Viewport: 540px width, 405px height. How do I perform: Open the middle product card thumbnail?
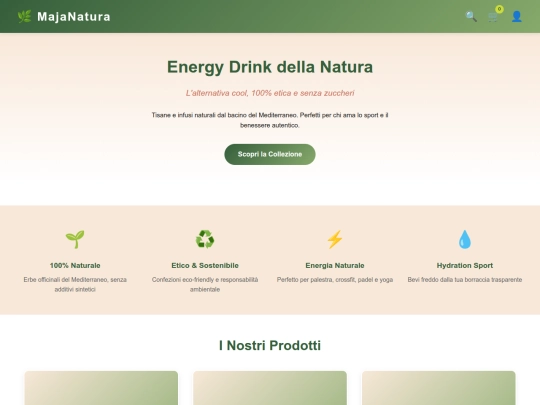pos(270,388)
